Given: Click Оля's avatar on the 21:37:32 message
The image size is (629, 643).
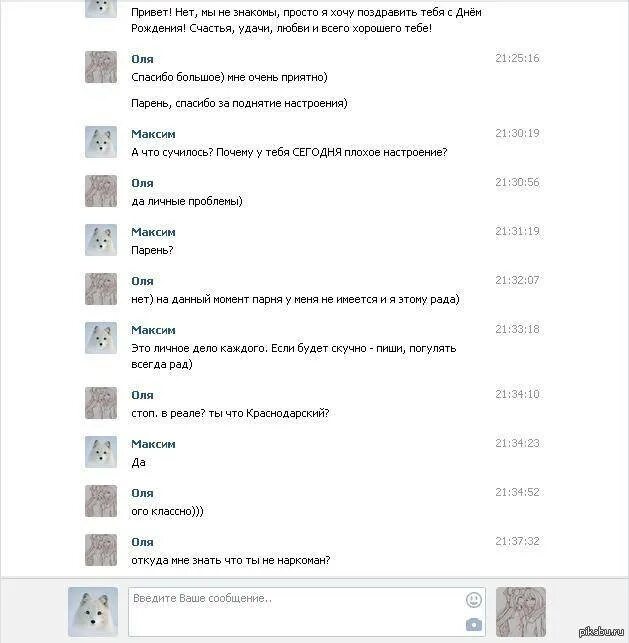Looking at the screenshot, I should coord(101,550).
